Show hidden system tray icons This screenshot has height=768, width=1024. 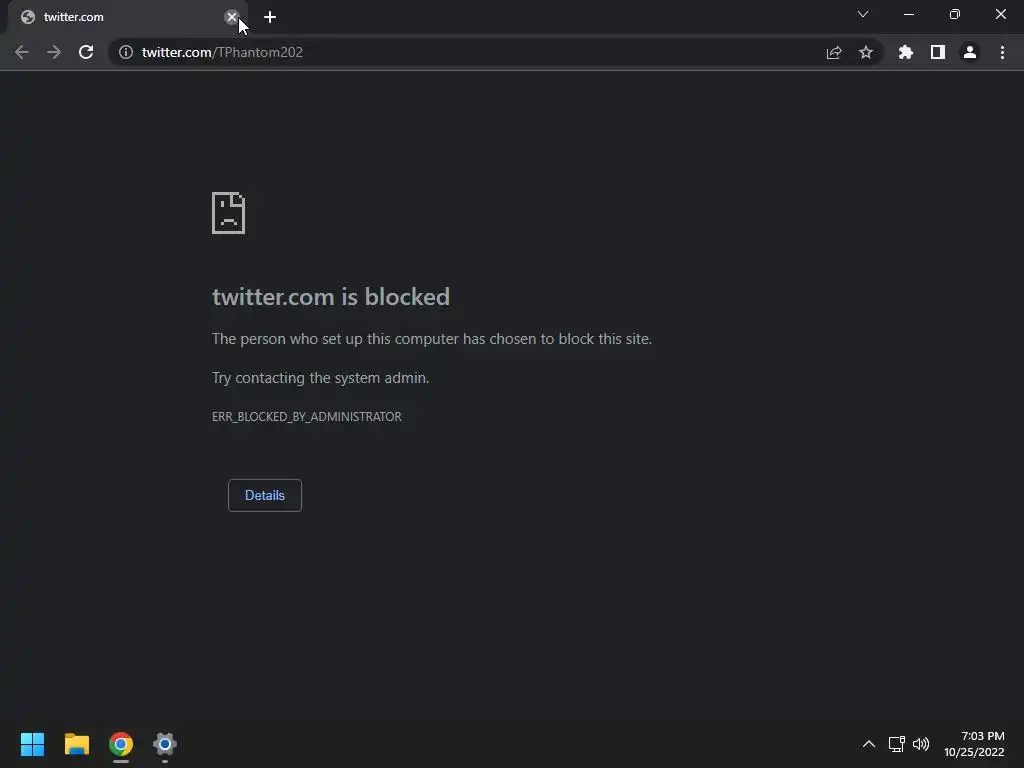(869, 744)
